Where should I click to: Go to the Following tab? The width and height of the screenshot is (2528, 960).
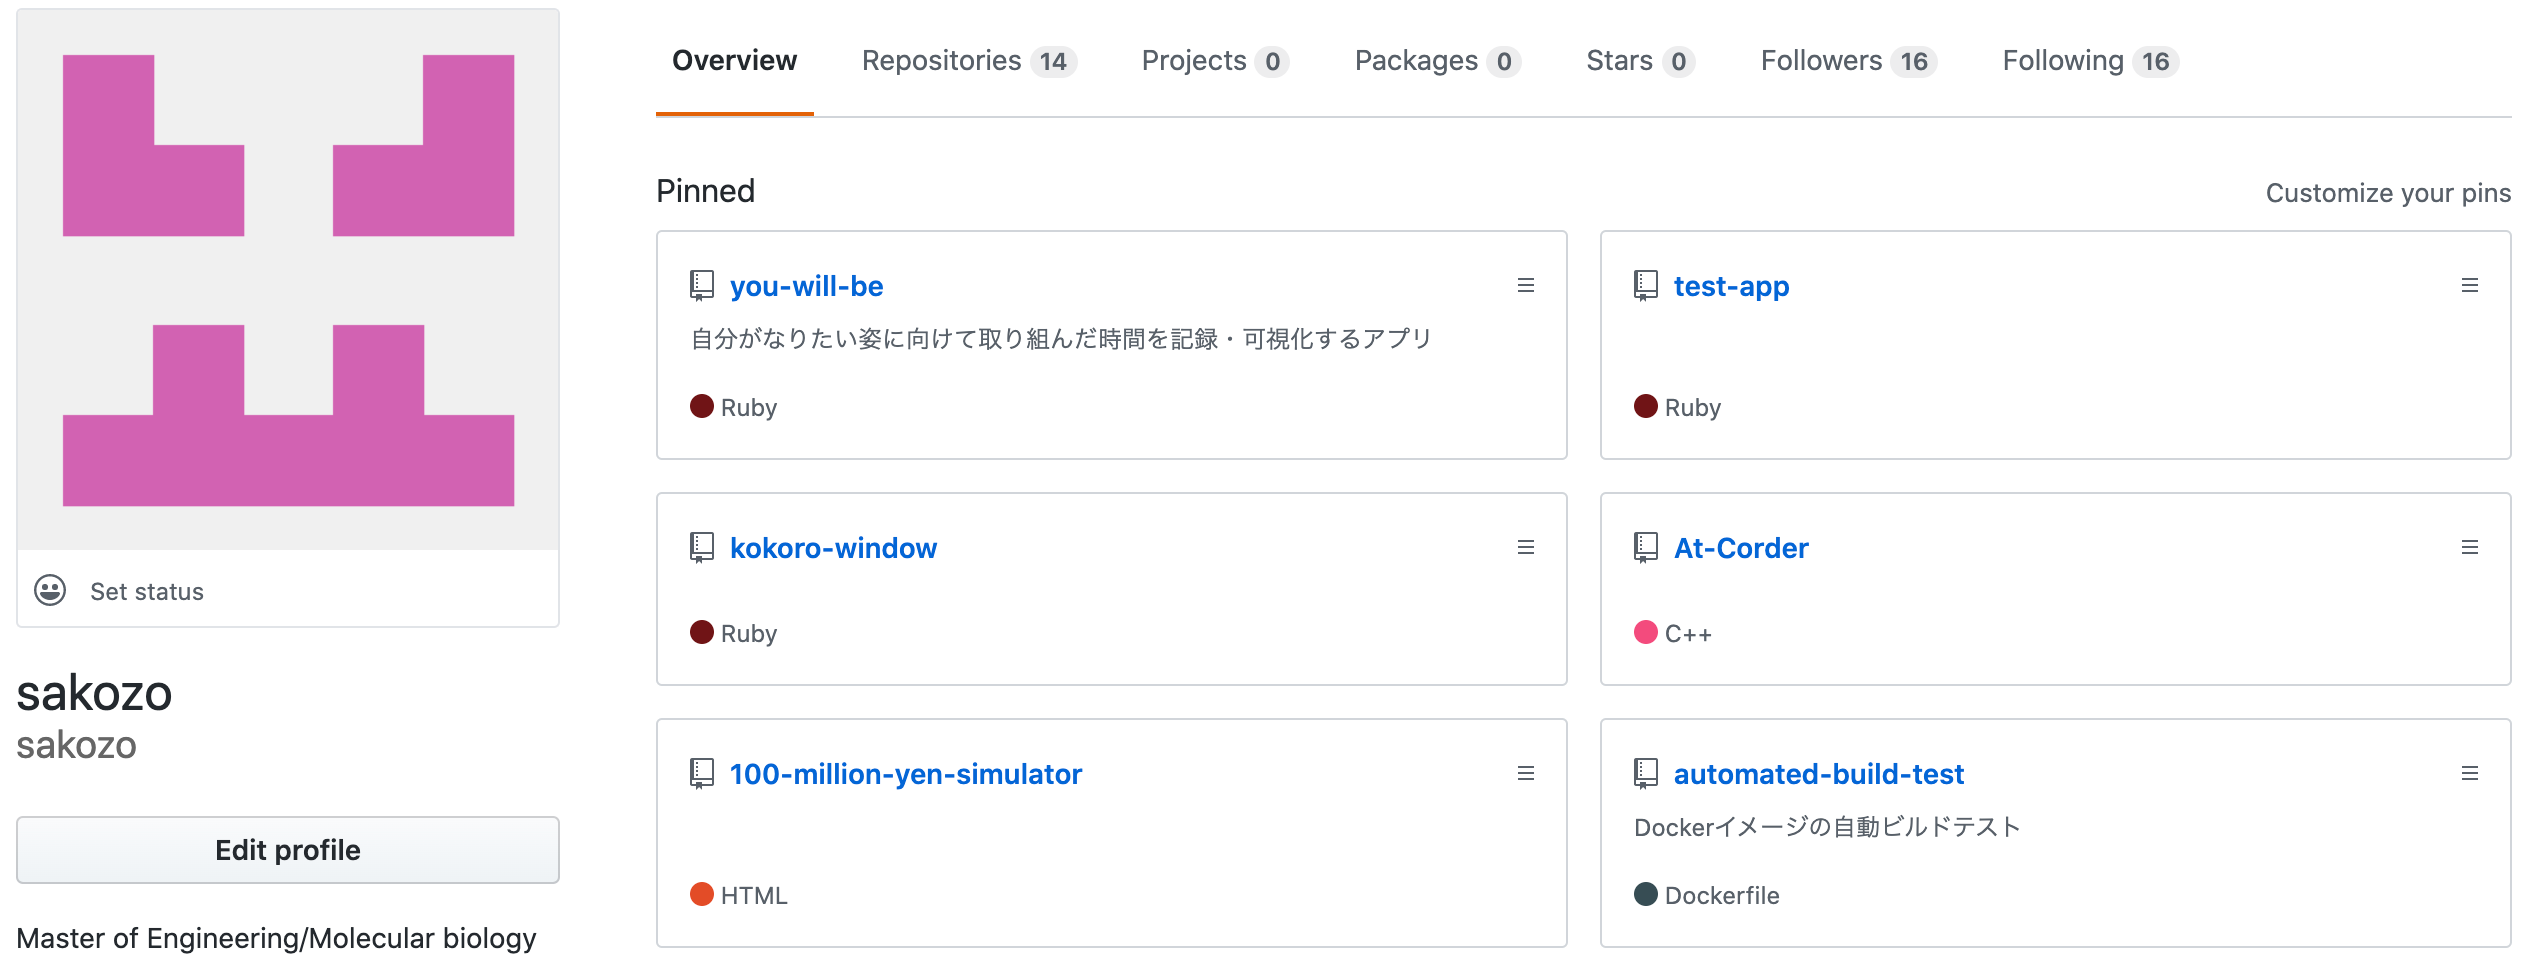coord(2089,61)
